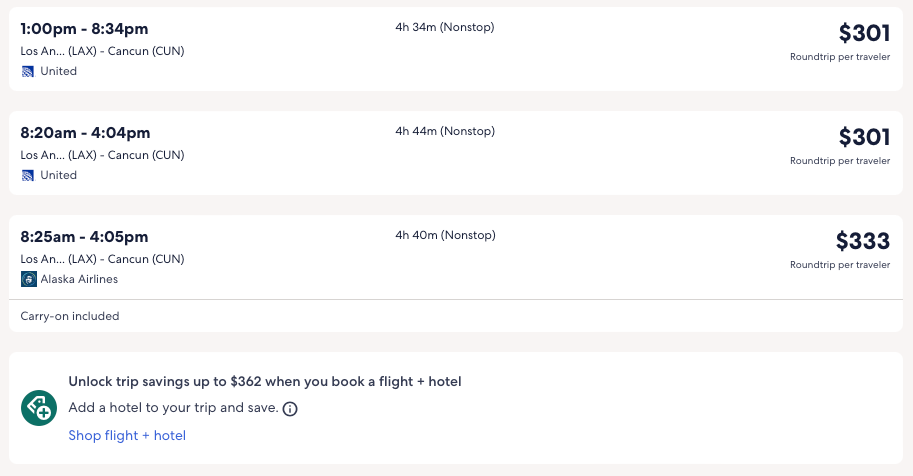This screenshot has width=913, height=476.
Task: Click the Alaska Airlines carrier name
Action: pos(79,279)
